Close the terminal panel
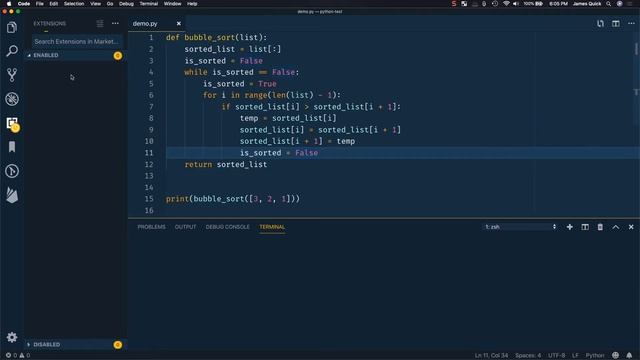Image resolution: width=640 pixels, height=360 pixels. [x=631, y=227]
